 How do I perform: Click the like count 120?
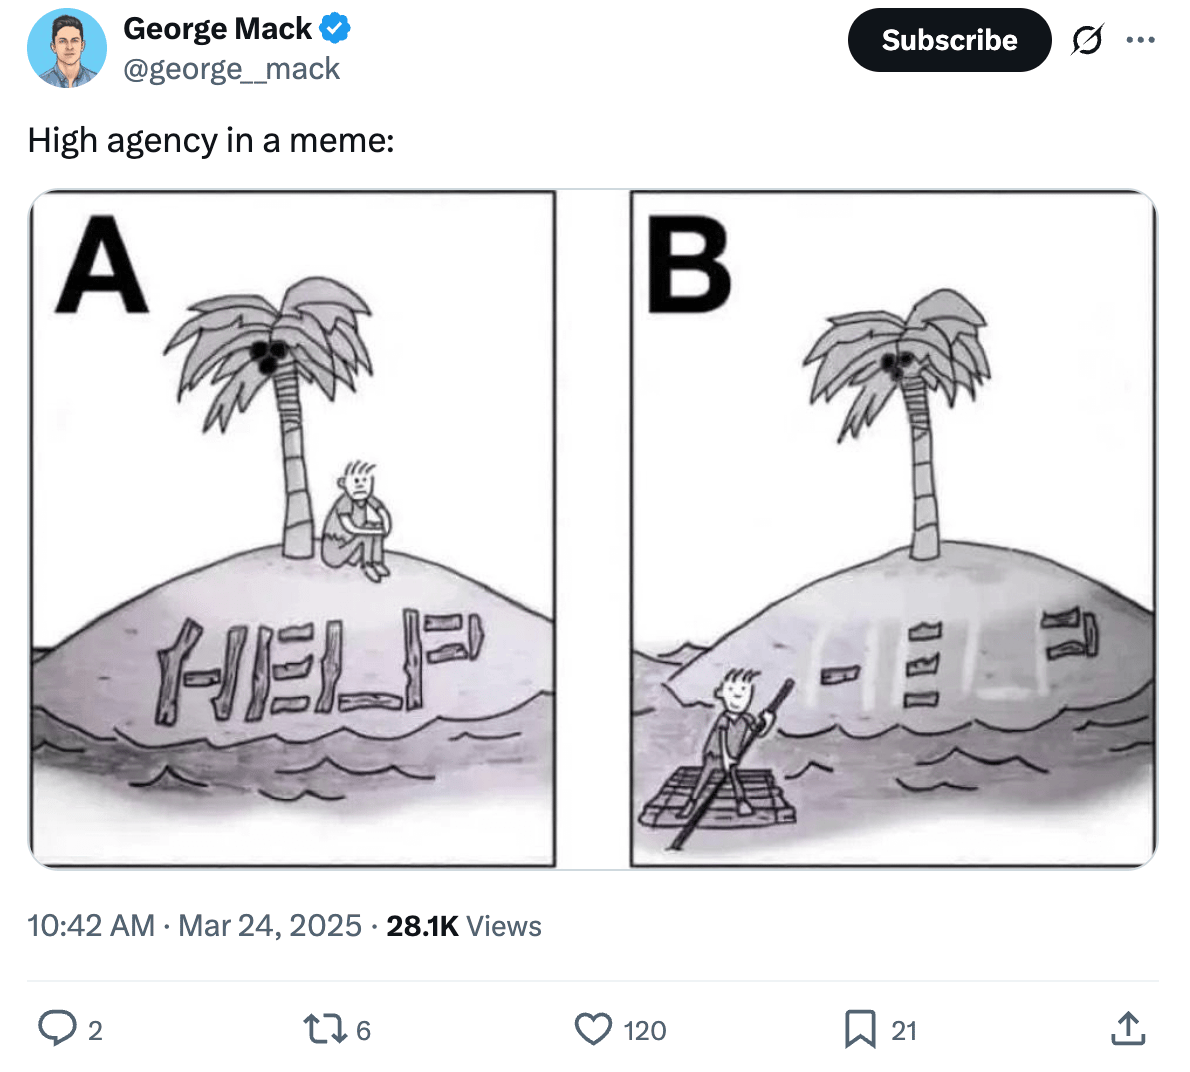coord(645,1030)
